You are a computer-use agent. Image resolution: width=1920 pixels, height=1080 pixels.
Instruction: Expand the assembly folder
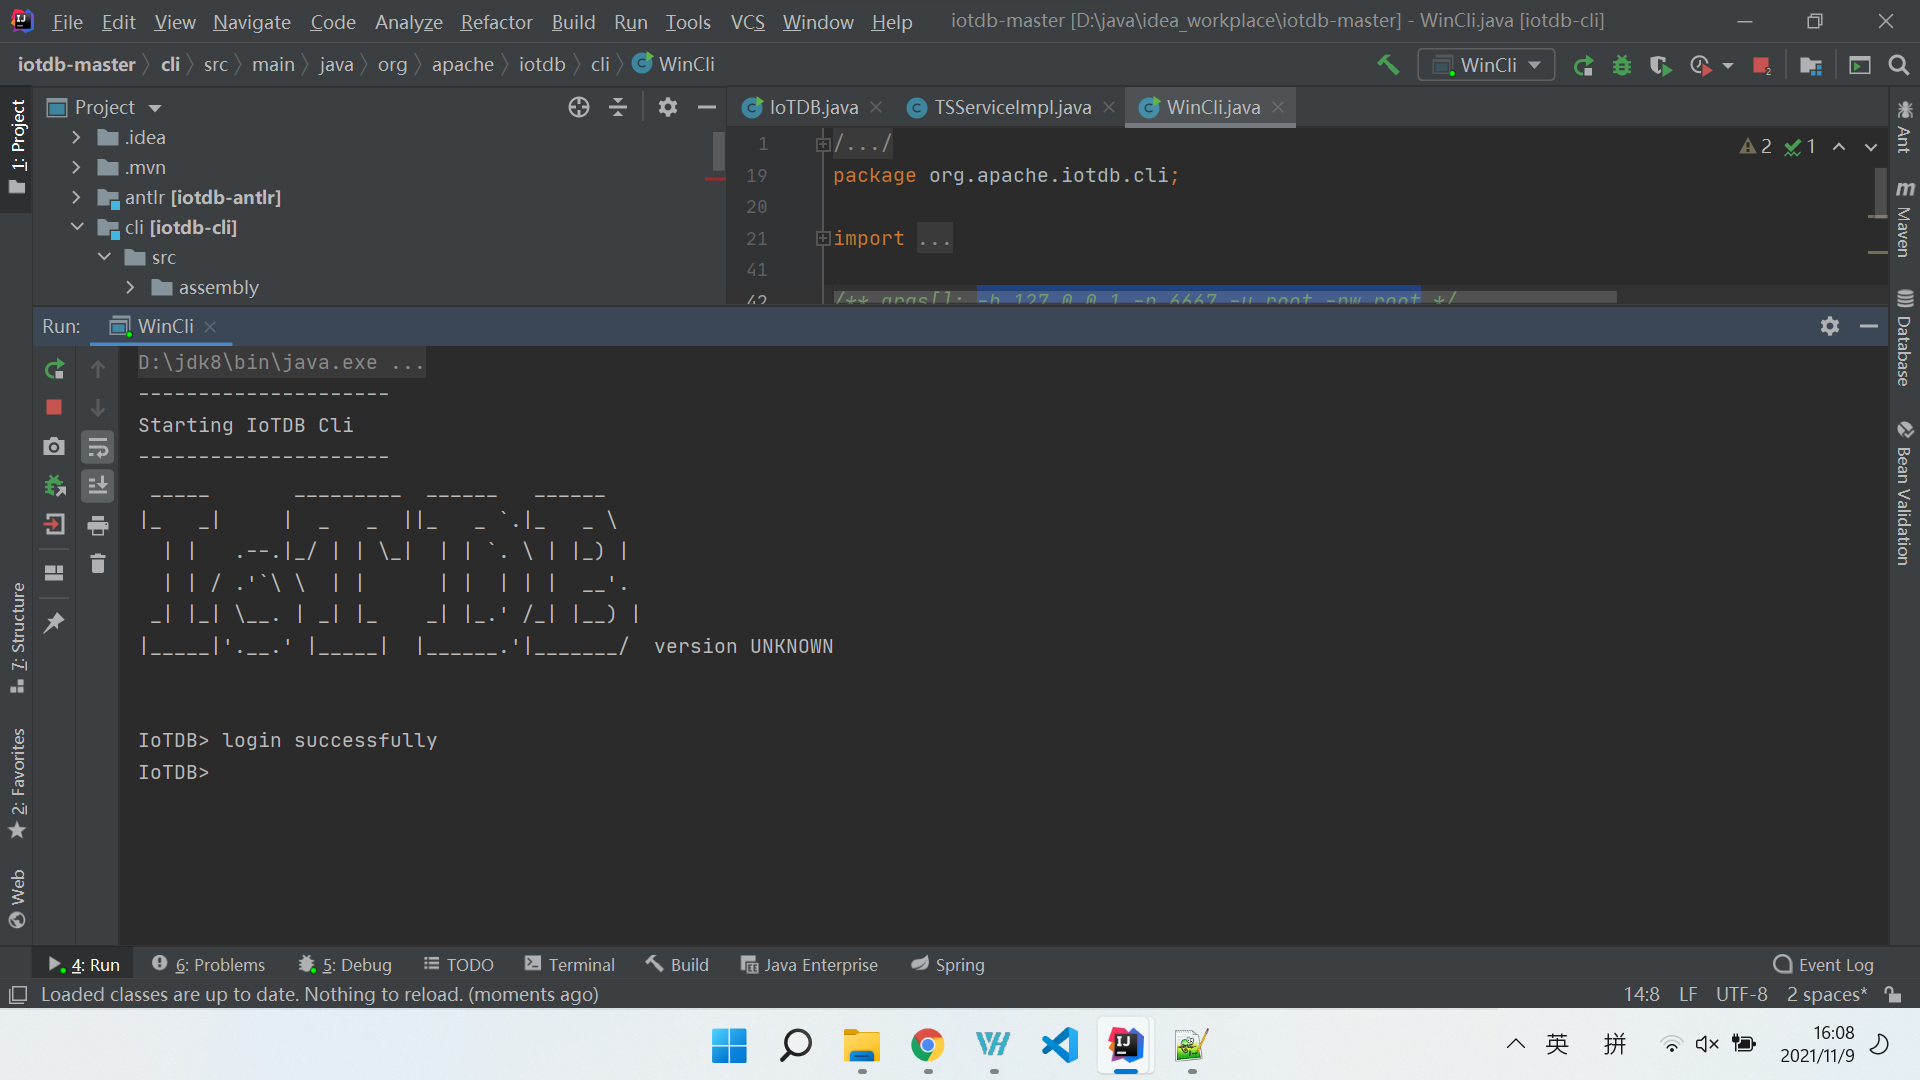(x=130, y=287)
